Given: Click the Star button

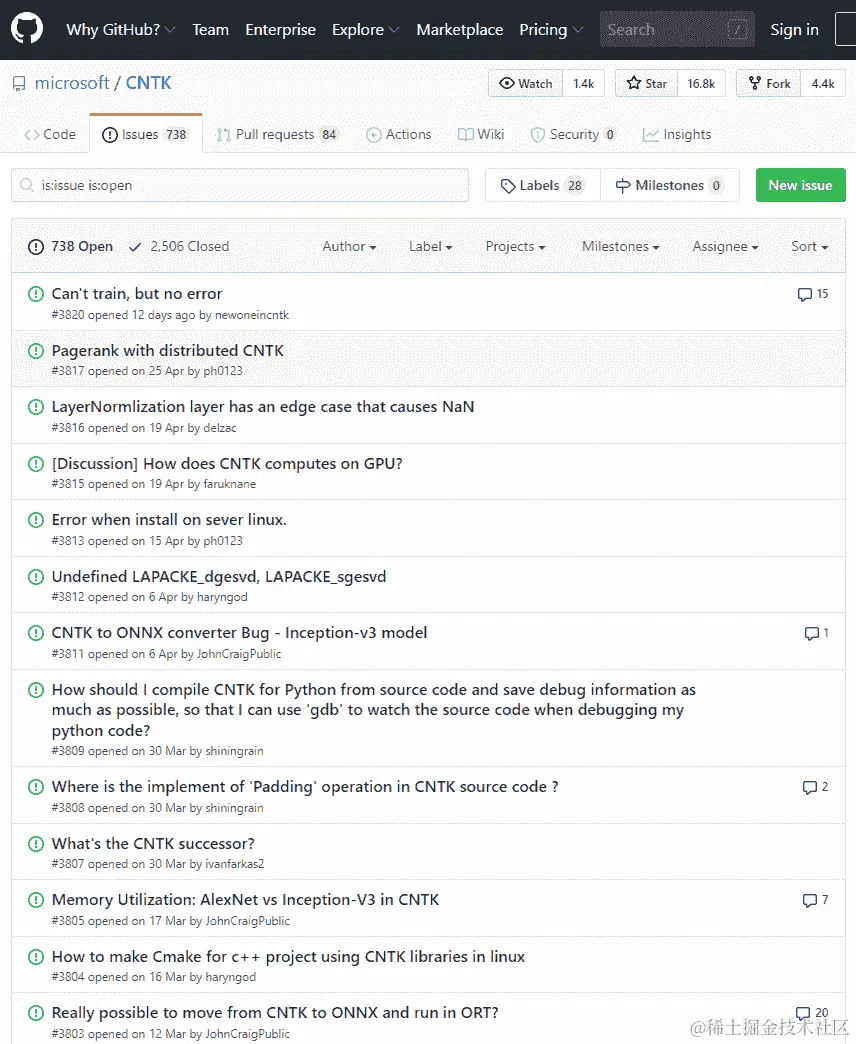Looking at the screenshot, I should [646, 83].
